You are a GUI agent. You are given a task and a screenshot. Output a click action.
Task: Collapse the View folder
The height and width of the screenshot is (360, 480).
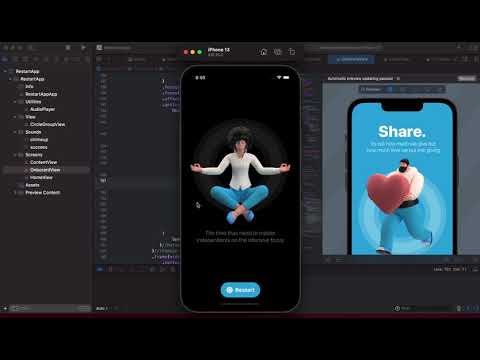click(15, 117)
